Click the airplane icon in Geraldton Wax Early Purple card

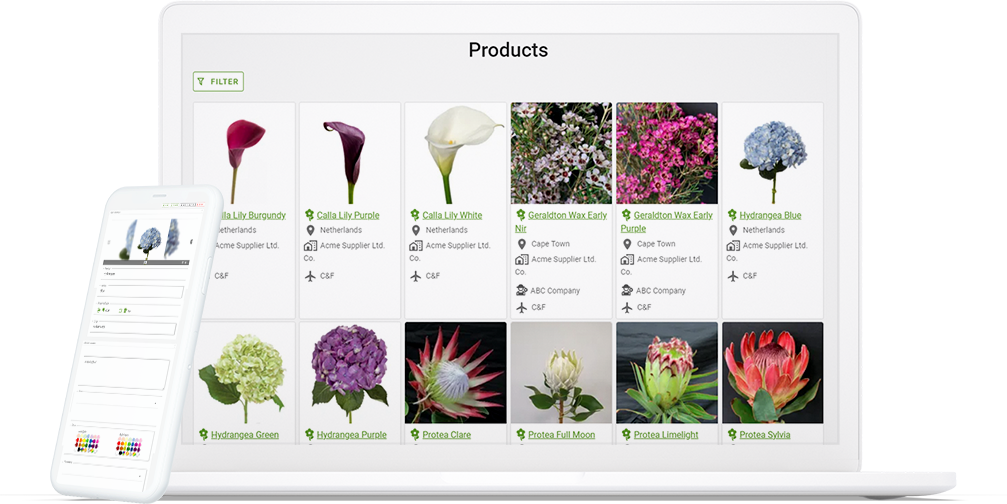pos(627,307)
